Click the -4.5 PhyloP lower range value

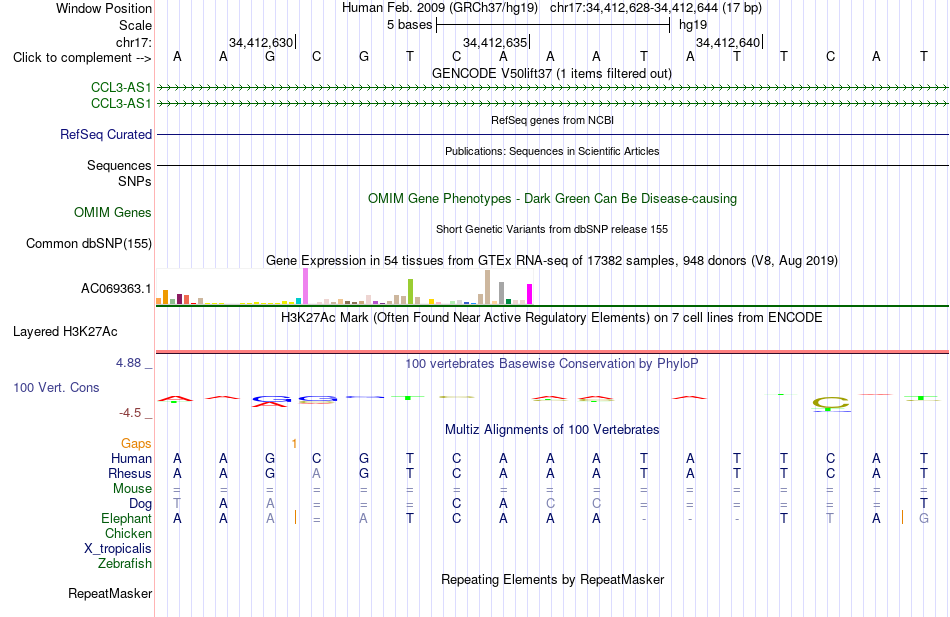(130, 413)
